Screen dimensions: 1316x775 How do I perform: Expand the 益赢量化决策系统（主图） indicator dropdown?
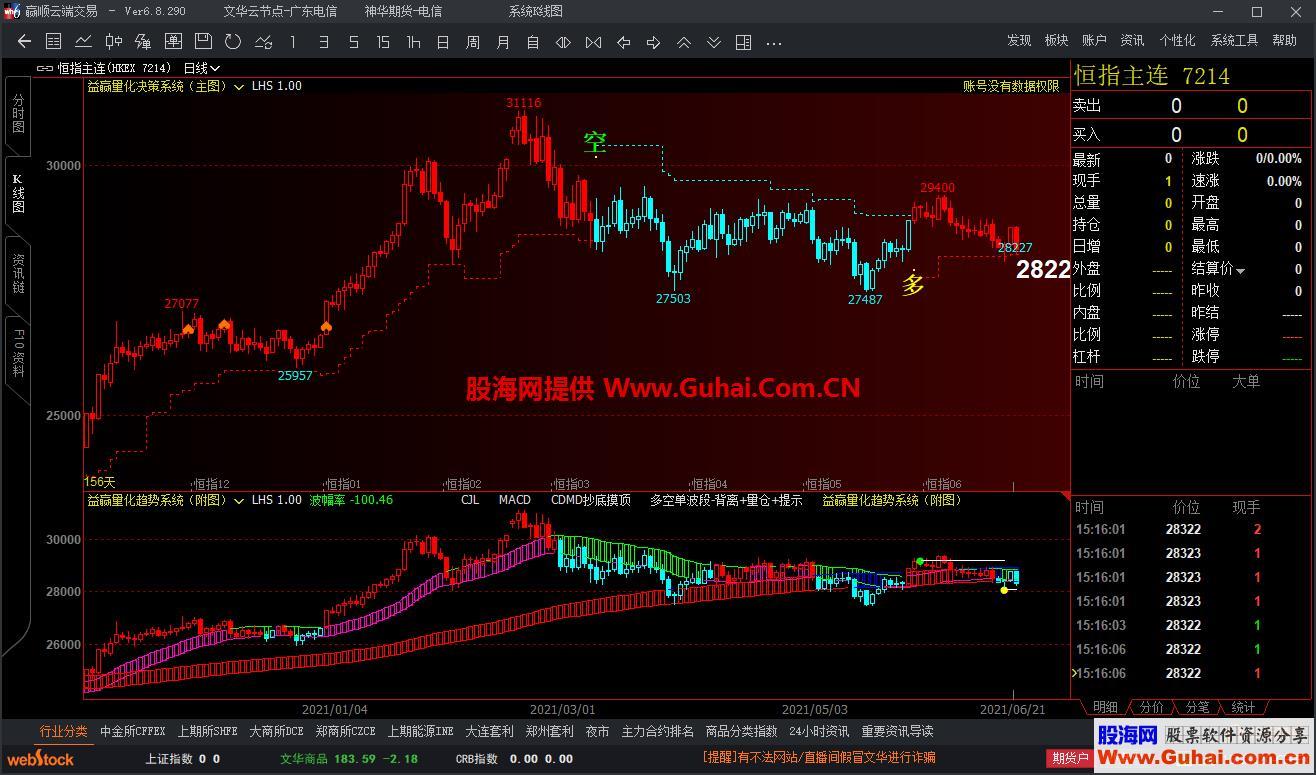(239, 86)
